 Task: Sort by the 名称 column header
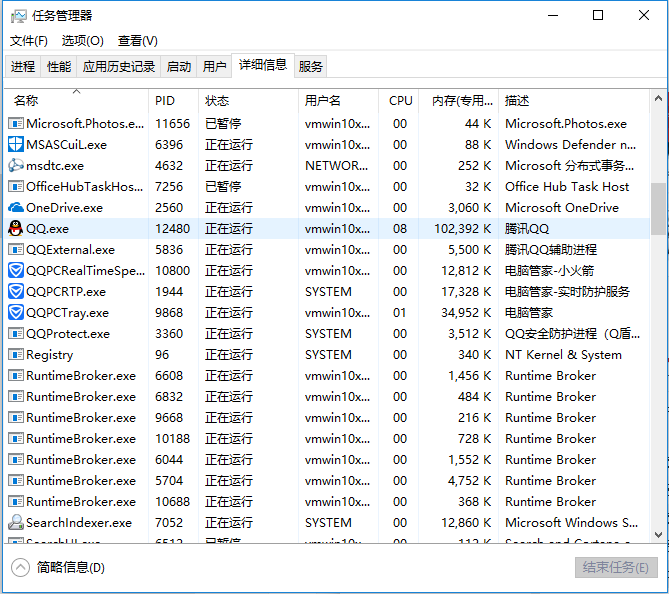[x=77, y=101]
